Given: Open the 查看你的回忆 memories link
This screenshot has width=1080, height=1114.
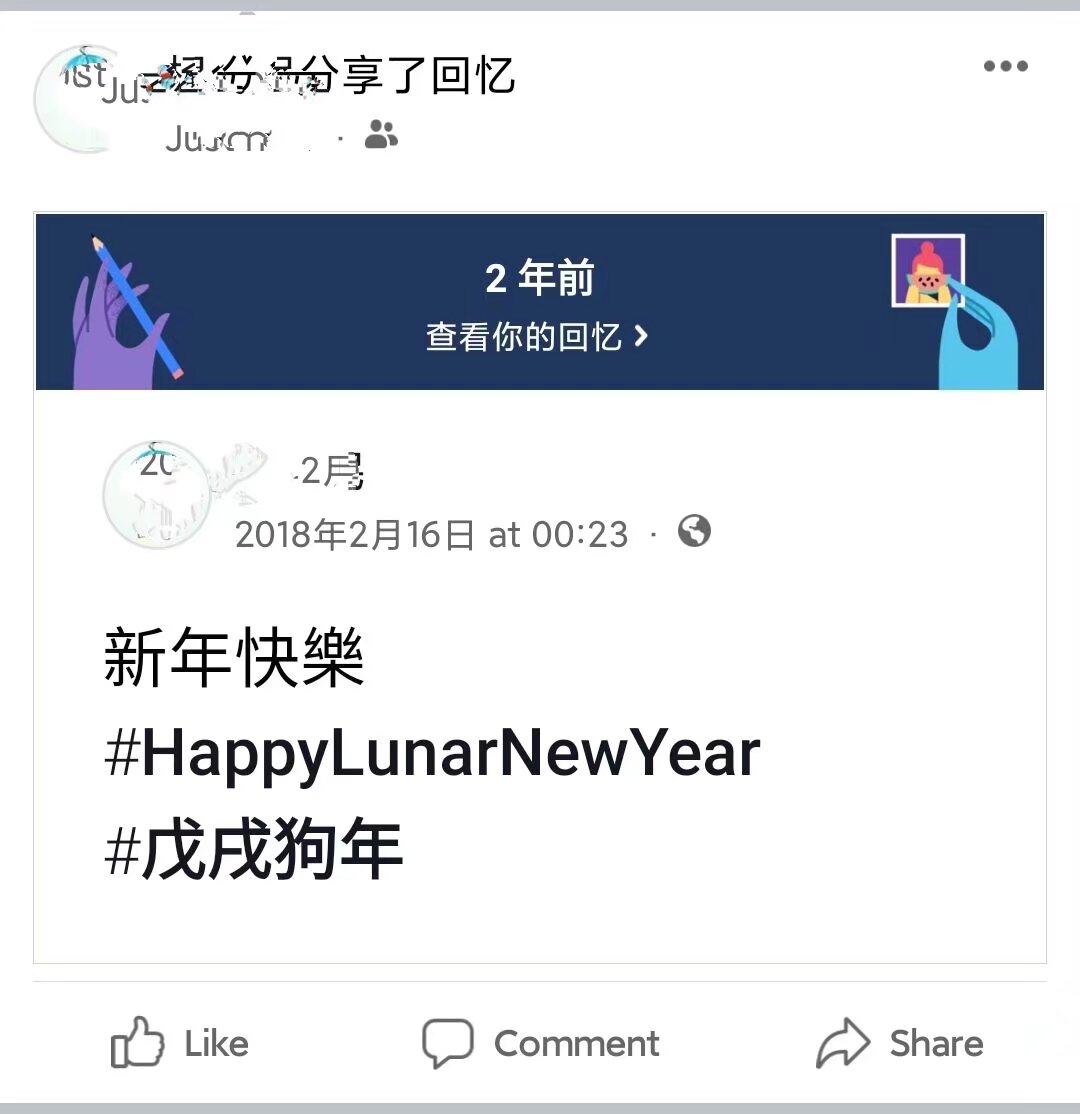Looking at the screenshot, I should pyautogui.click(x=536, y=337).
